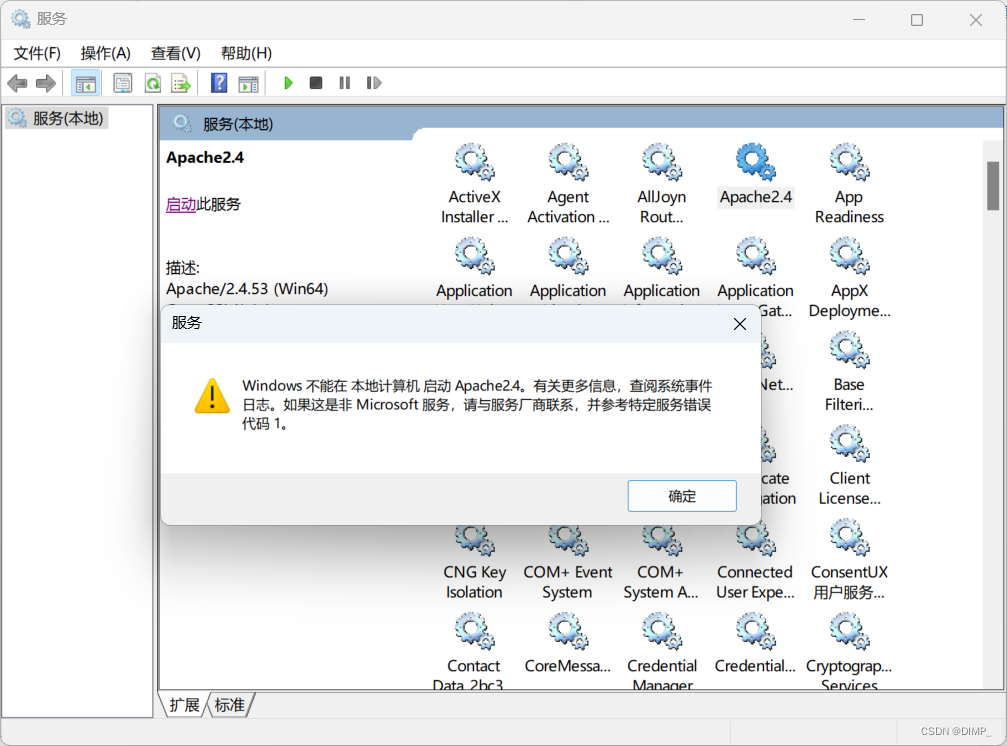This screenshot has height=746, width=1007.
Task: Toggle the console tree visibility
Action: click(x=86, y=83)
